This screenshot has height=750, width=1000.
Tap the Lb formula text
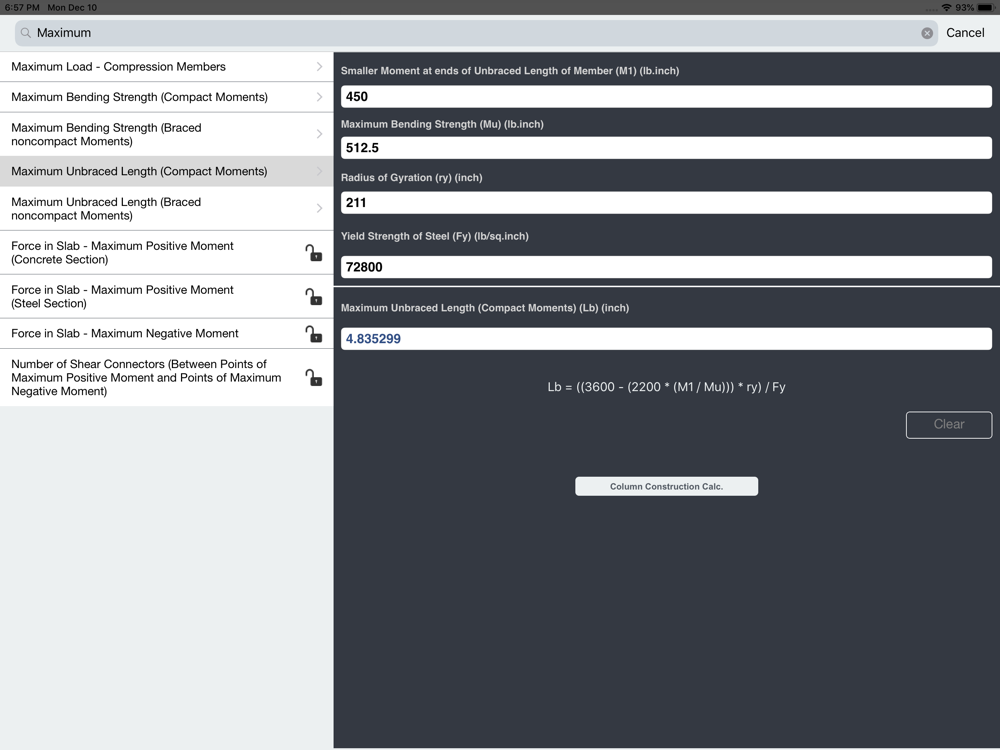pos(666,387)
